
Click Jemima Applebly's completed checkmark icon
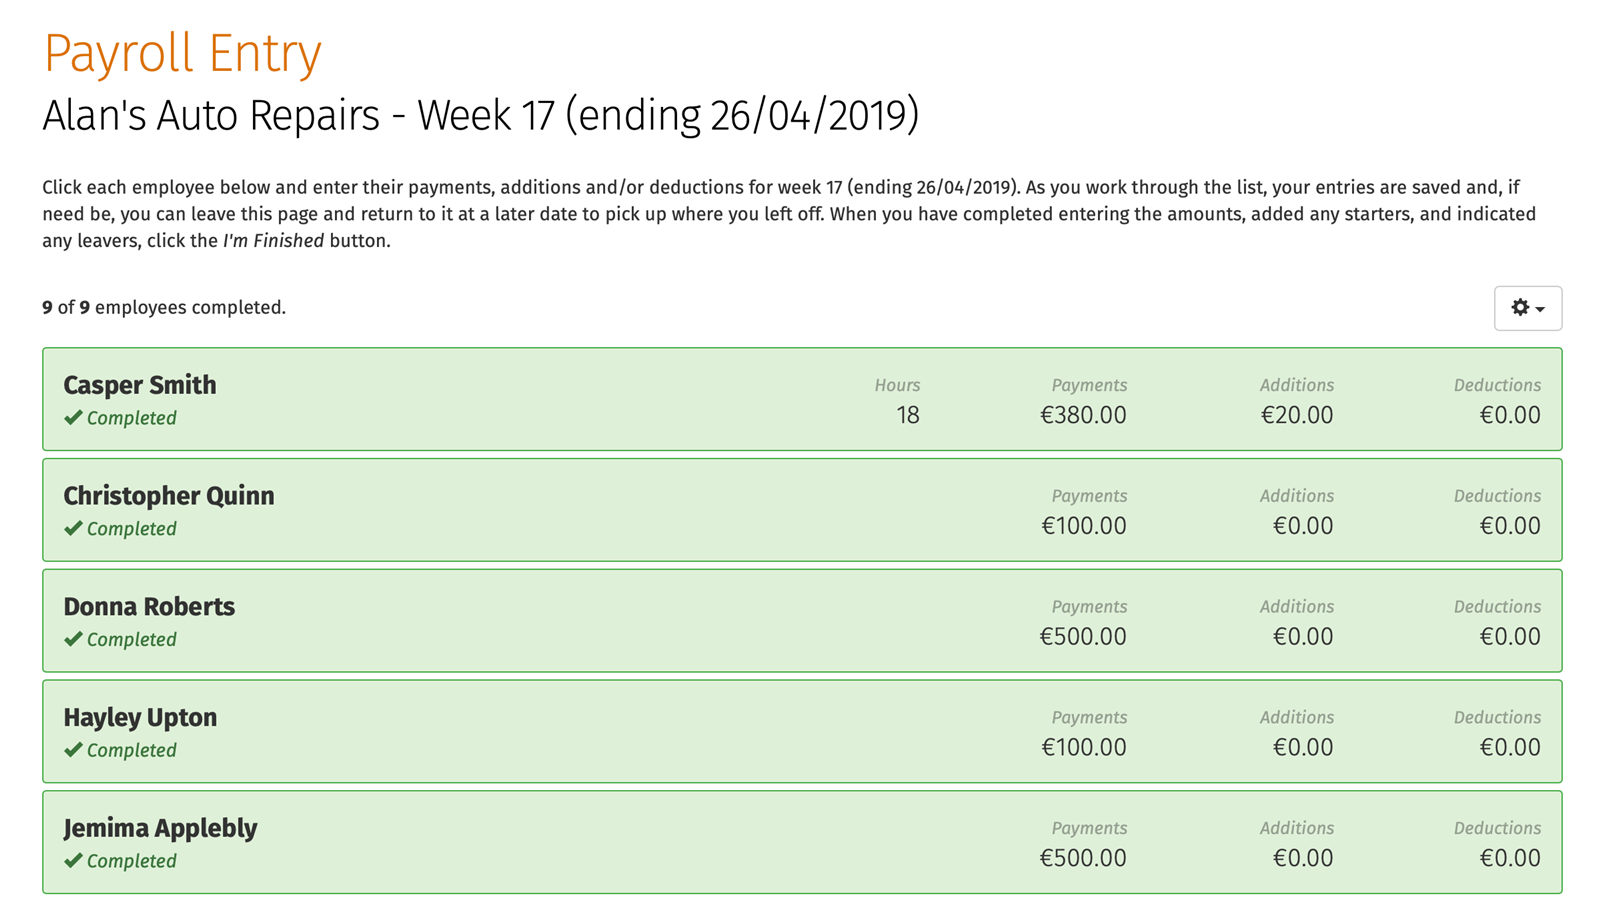(73, 861)
